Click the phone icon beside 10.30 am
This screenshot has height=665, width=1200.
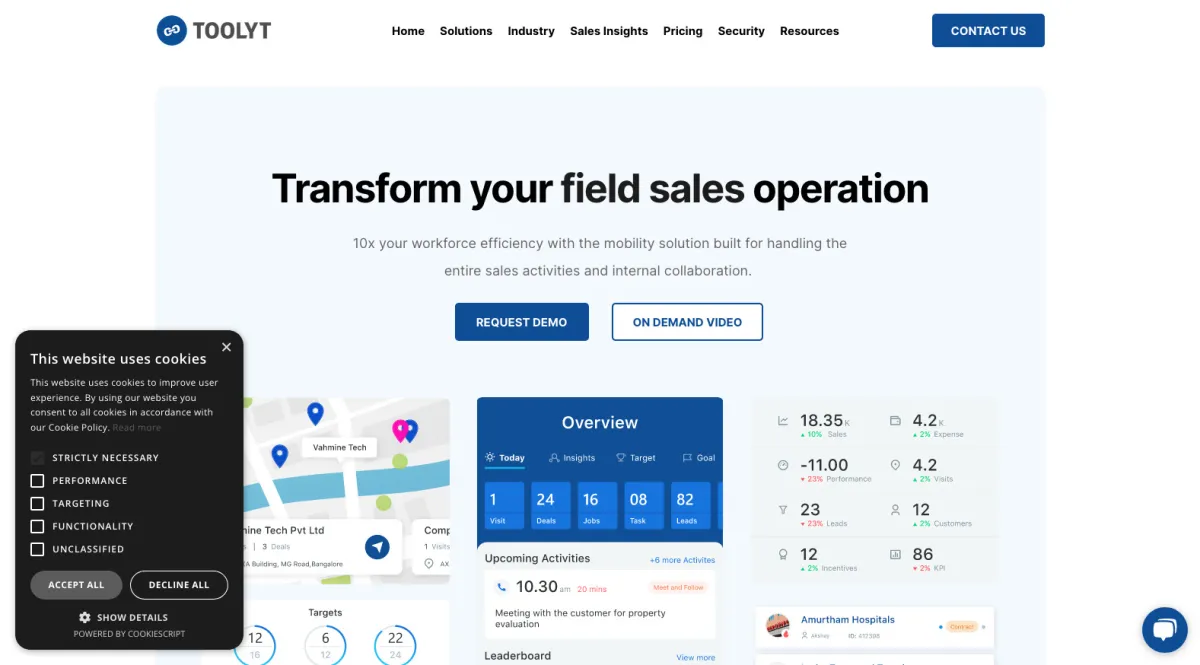point(502,587)
